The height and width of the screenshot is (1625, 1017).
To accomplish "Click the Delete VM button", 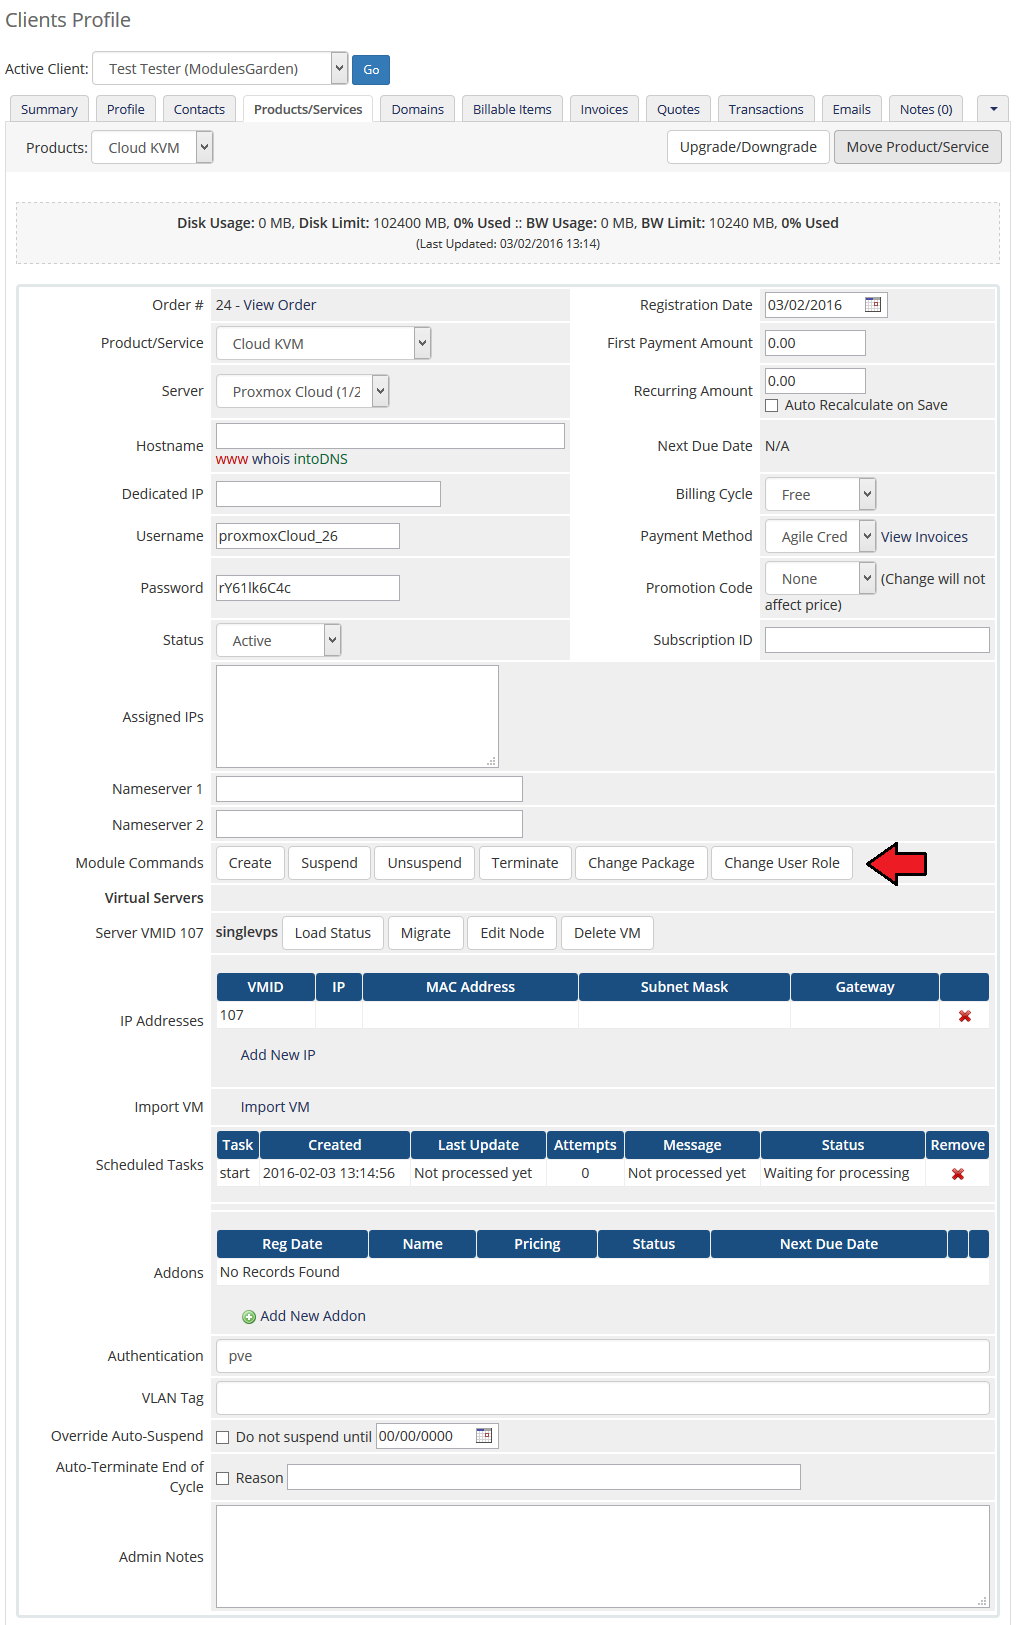I will [x=607, y=933].
